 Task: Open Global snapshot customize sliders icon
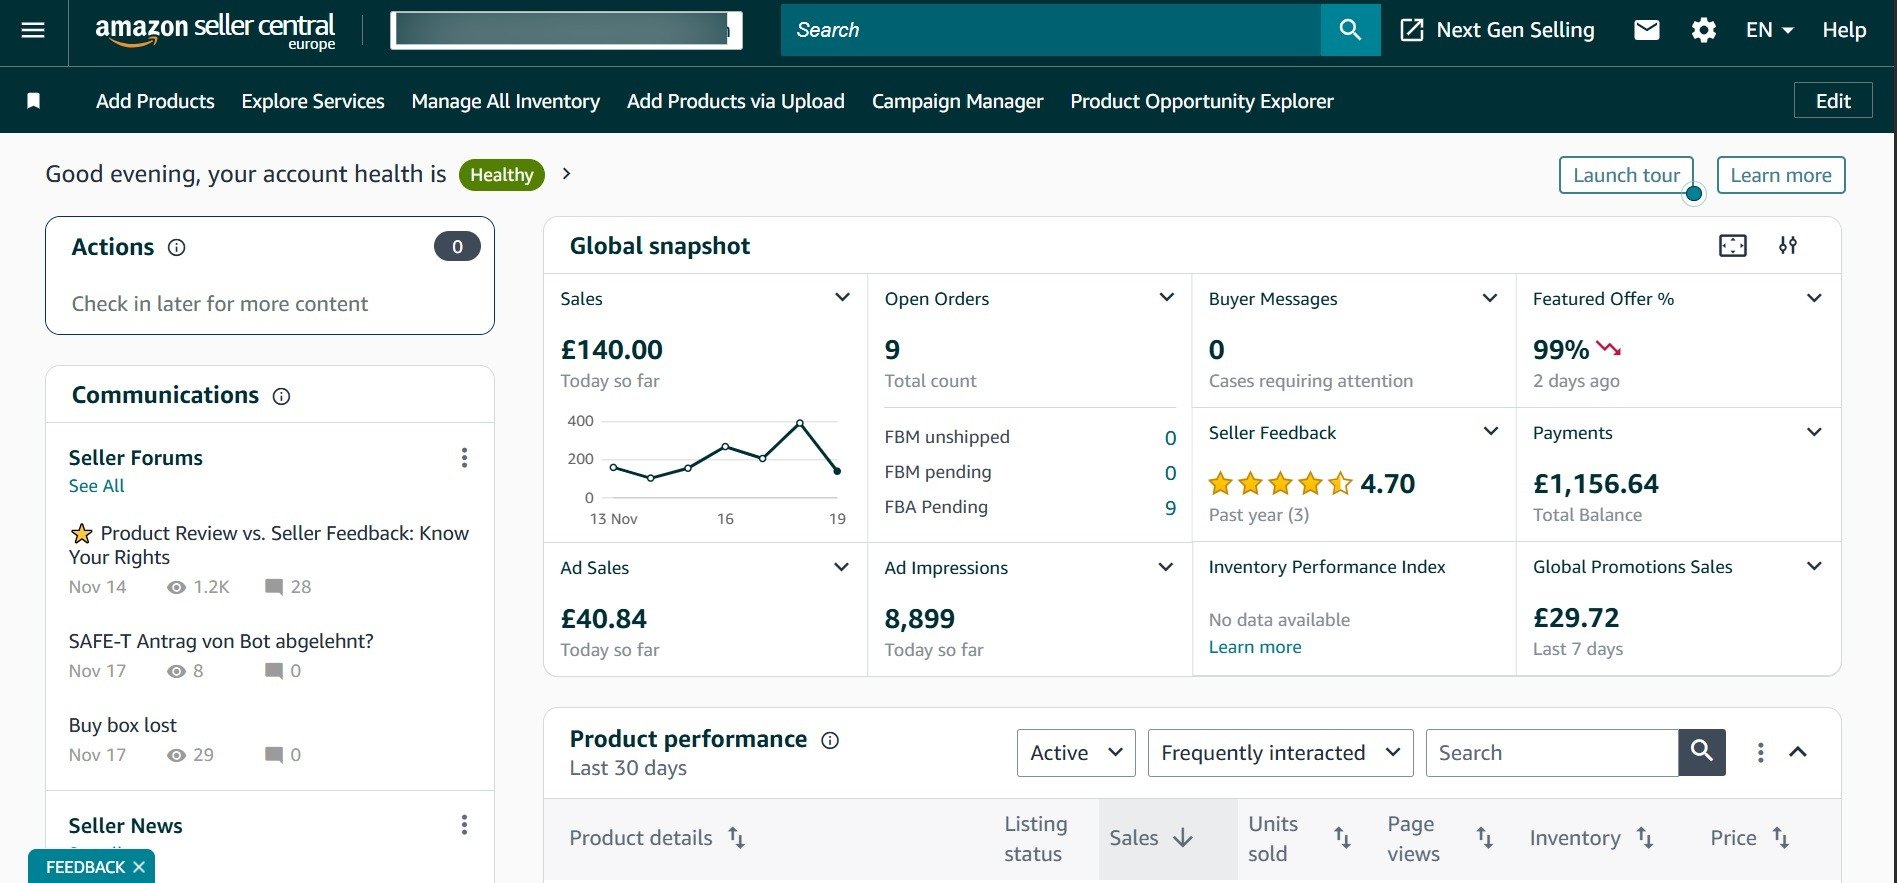[x=1787, y=246]
